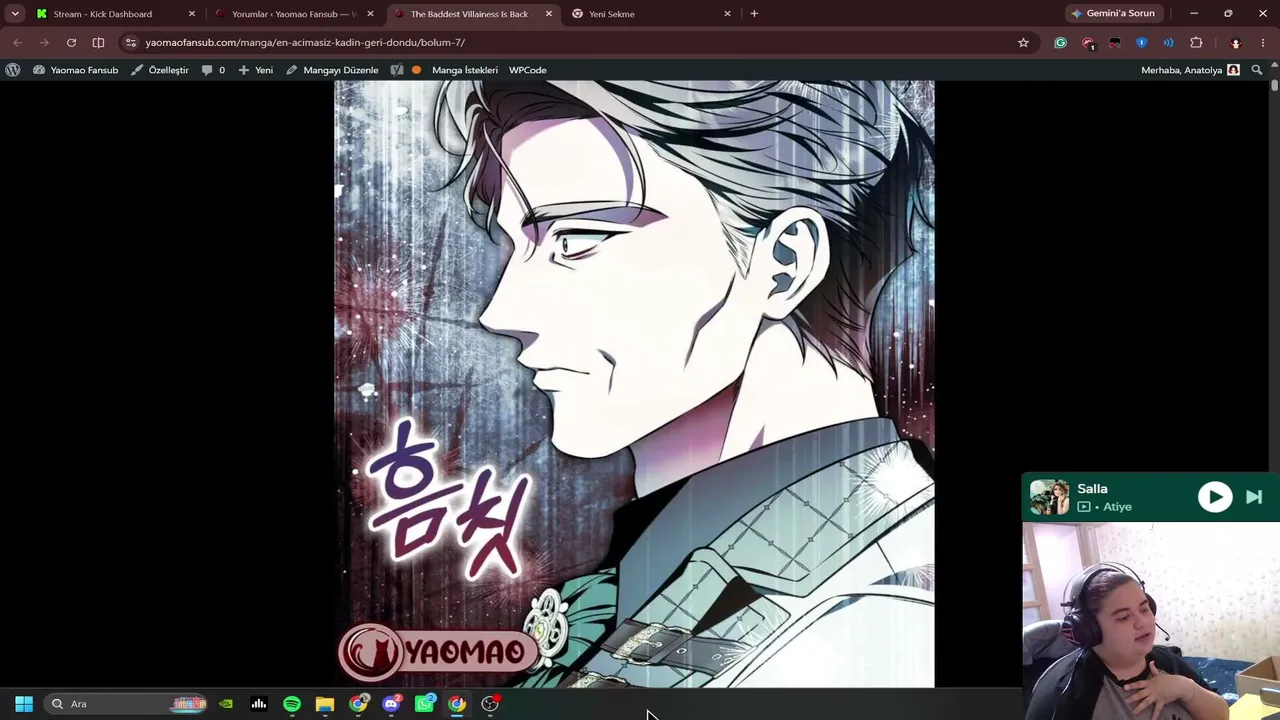
Task: Open the Gemini'a Sorun assistant button
Action: coord(1113,14)
